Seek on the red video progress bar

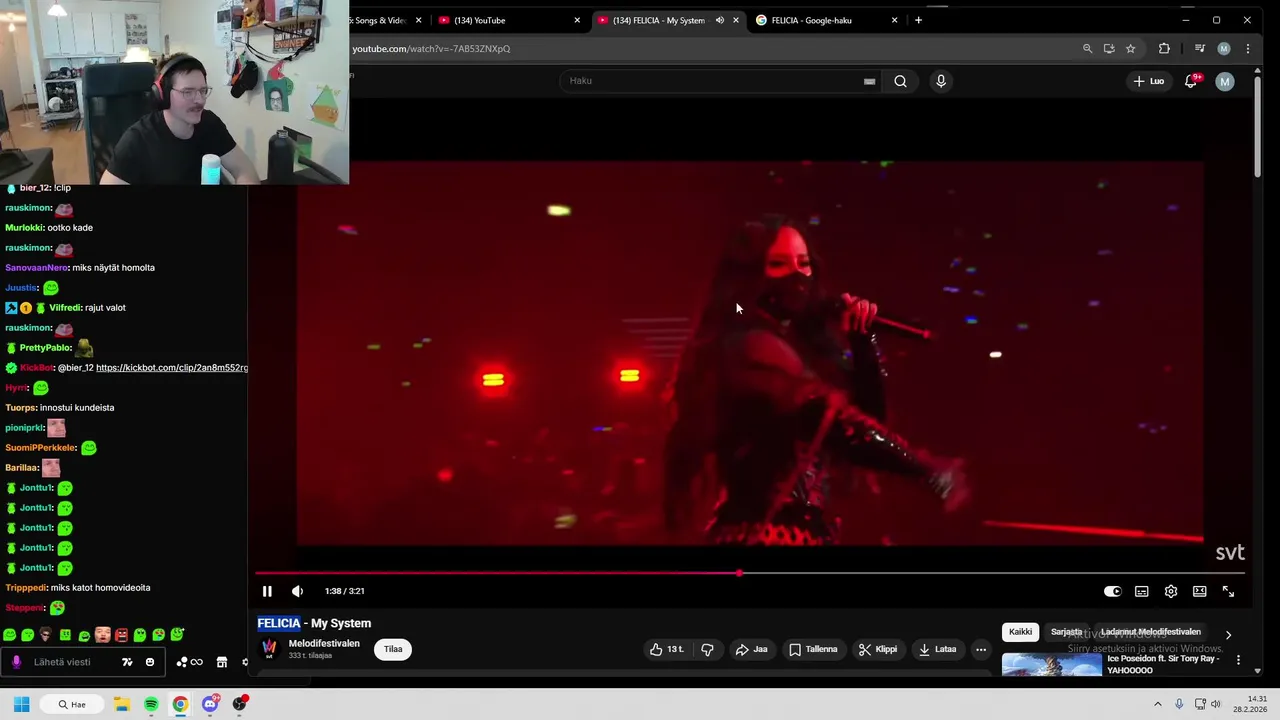750,573
